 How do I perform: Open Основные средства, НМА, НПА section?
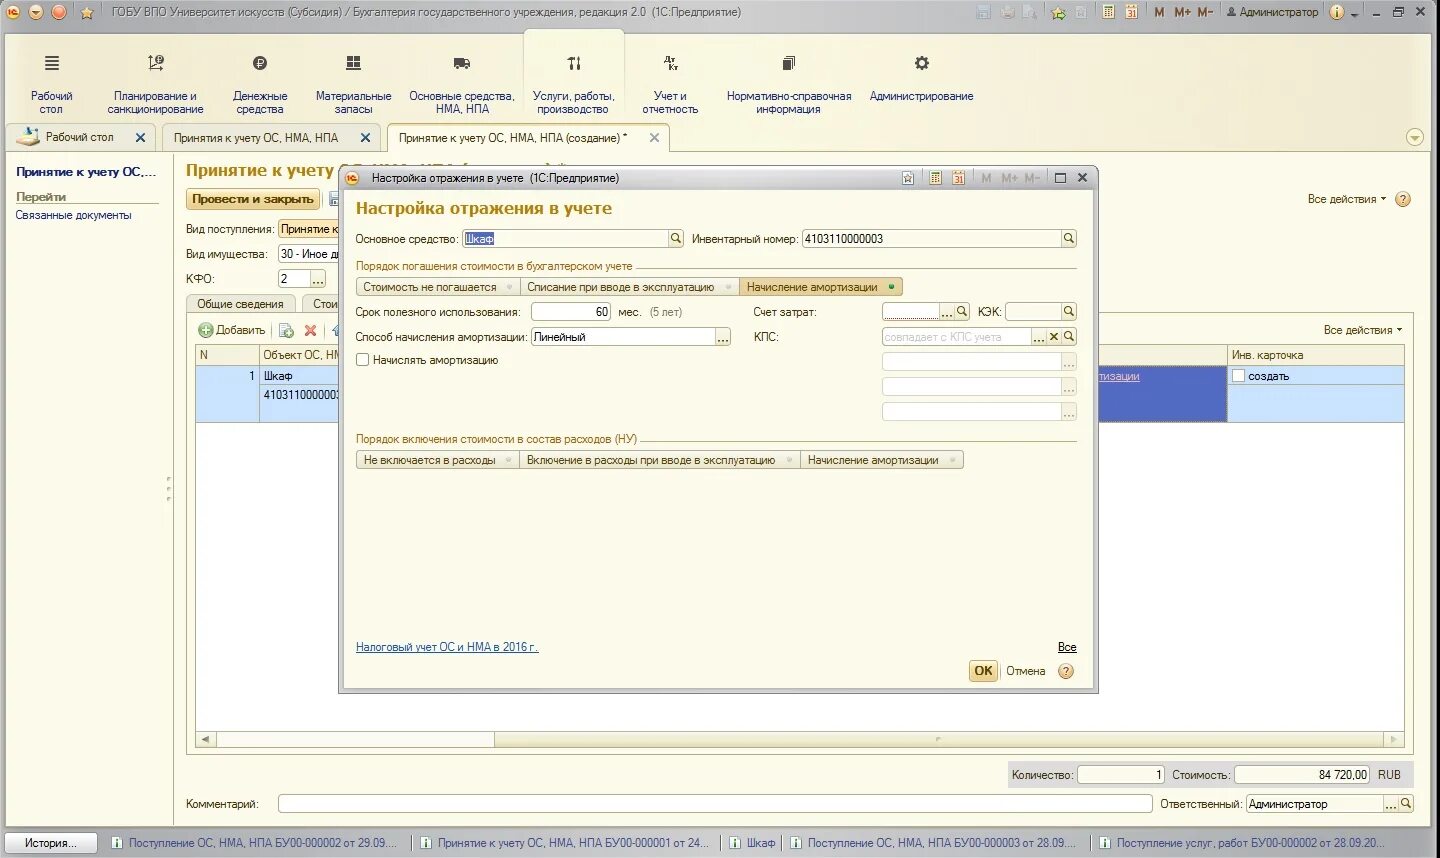point(462,84)
